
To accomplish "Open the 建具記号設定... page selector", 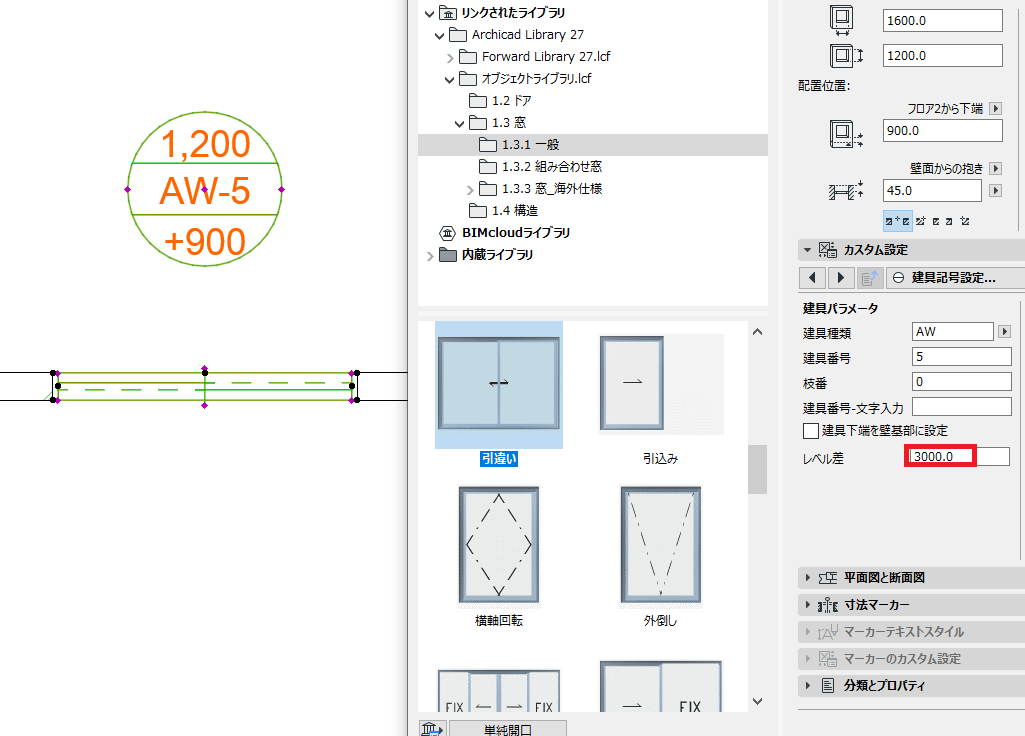I will pos(954,278).
